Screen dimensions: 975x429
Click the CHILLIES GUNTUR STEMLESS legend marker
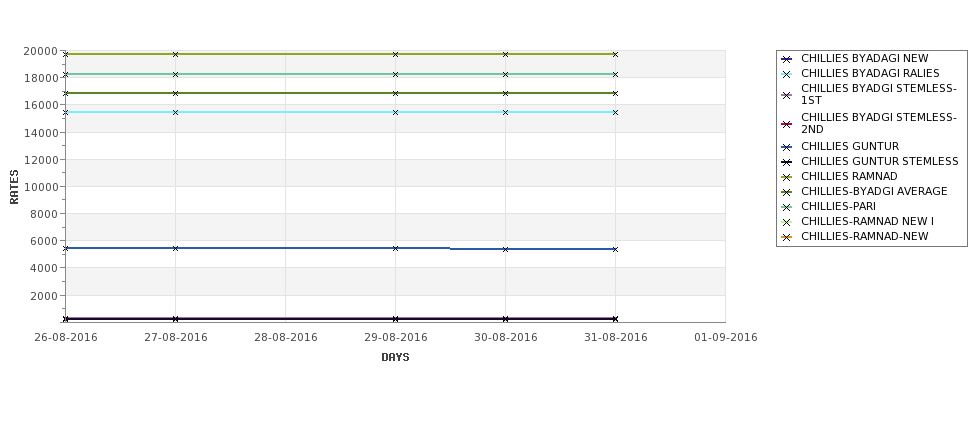pyautogui.click(x=787, y=162)
